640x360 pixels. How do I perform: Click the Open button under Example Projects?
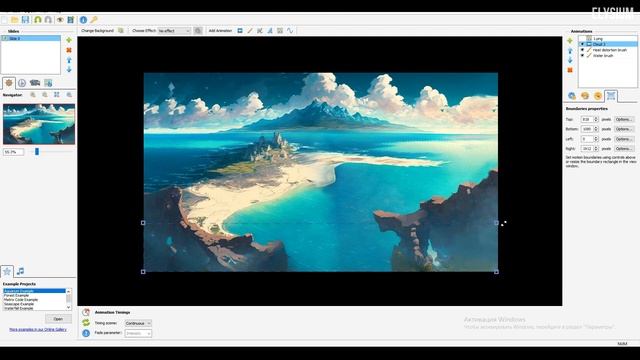[58, 319]
